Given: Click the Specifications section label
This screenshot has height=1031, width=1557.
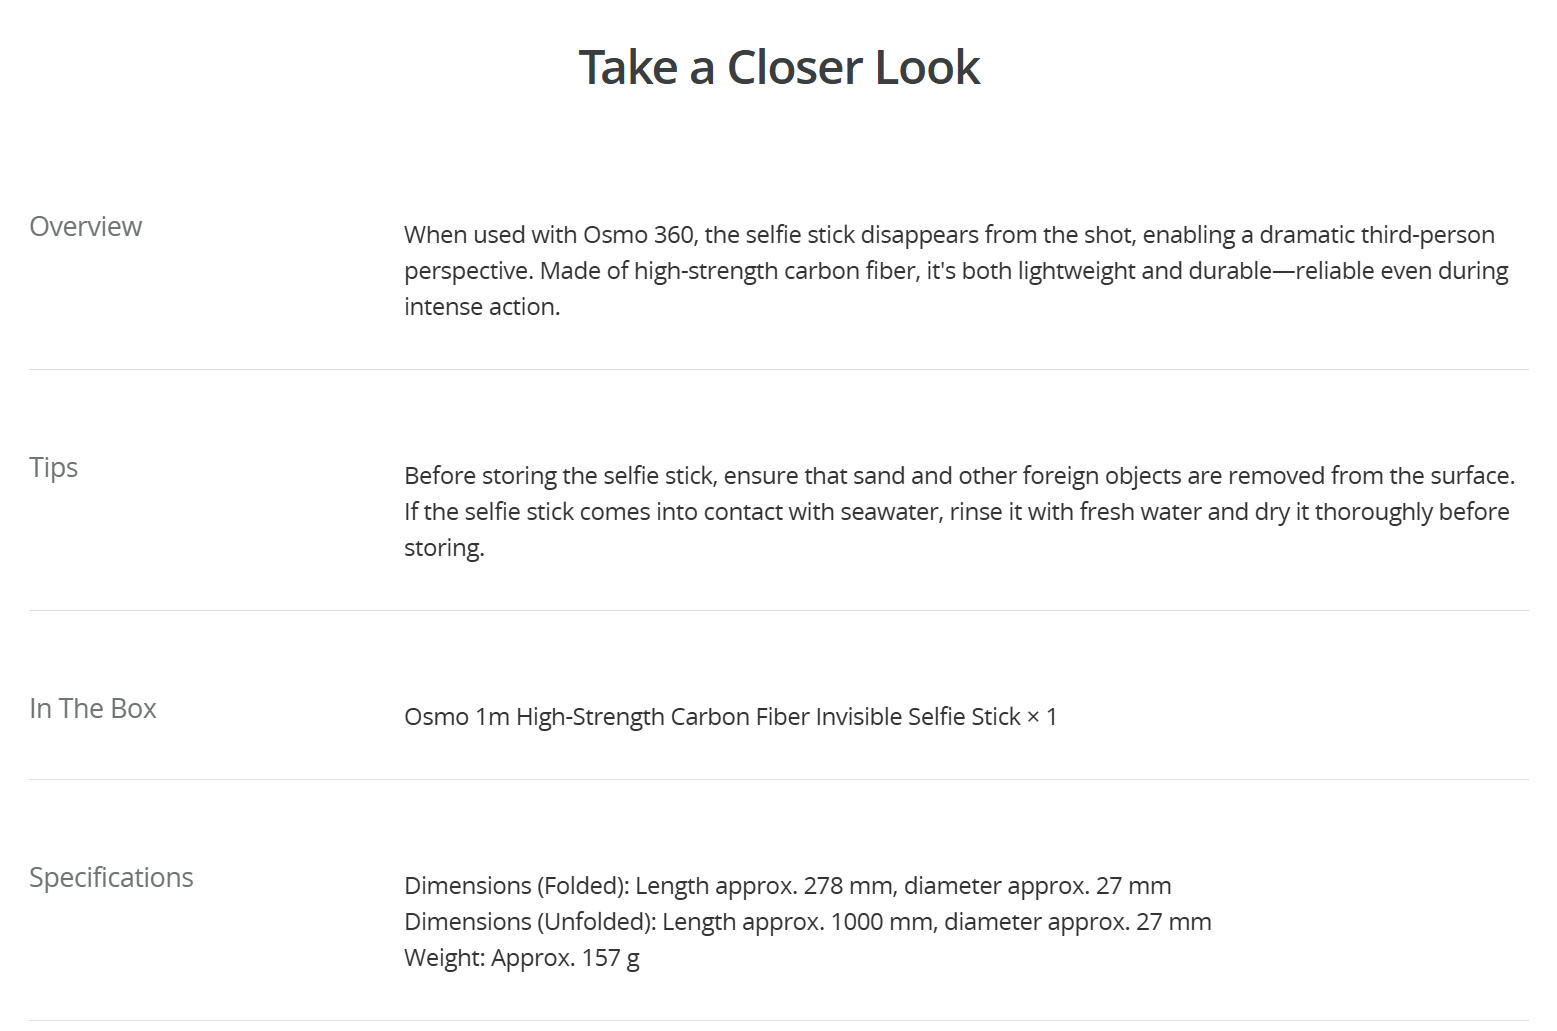Looking at the screenshot, I should (x=111, y=877).
